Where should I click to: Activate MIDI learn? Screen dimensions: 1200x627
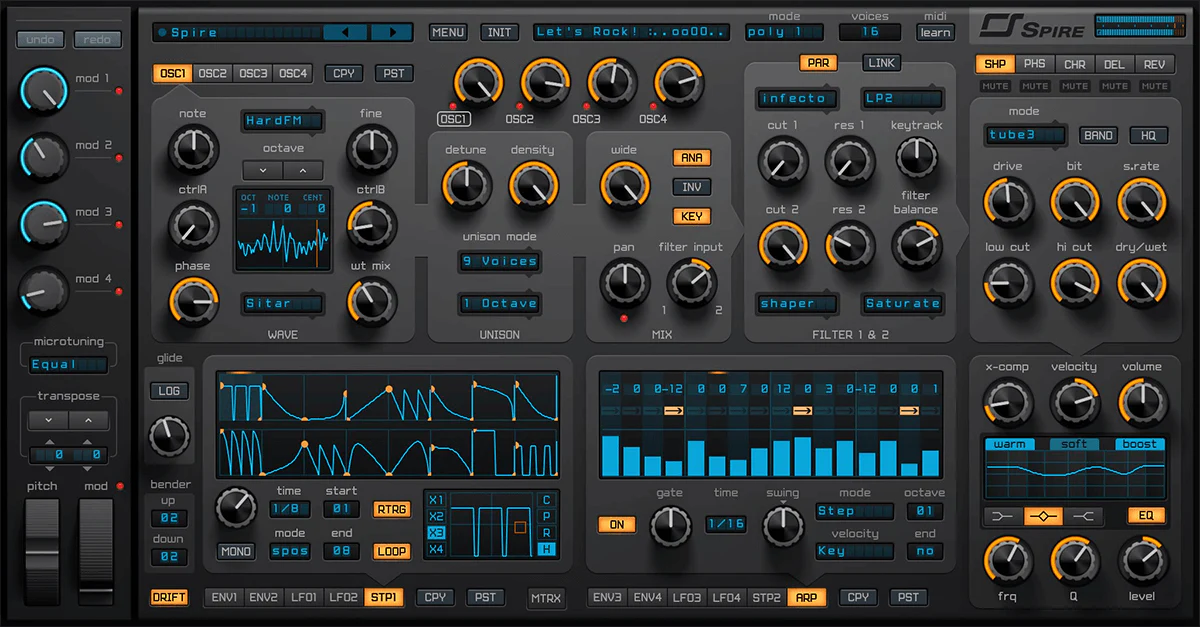pyautogui.click(x=934, y=32)
